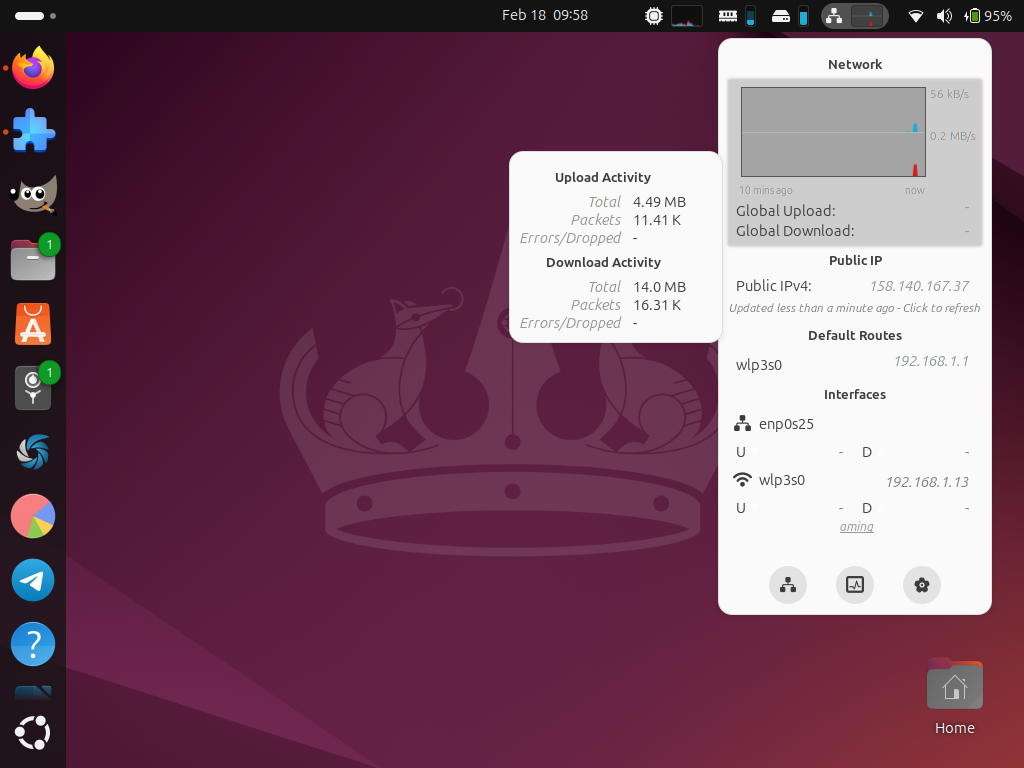Click the storage drive icon in top bar

[781, 16]
